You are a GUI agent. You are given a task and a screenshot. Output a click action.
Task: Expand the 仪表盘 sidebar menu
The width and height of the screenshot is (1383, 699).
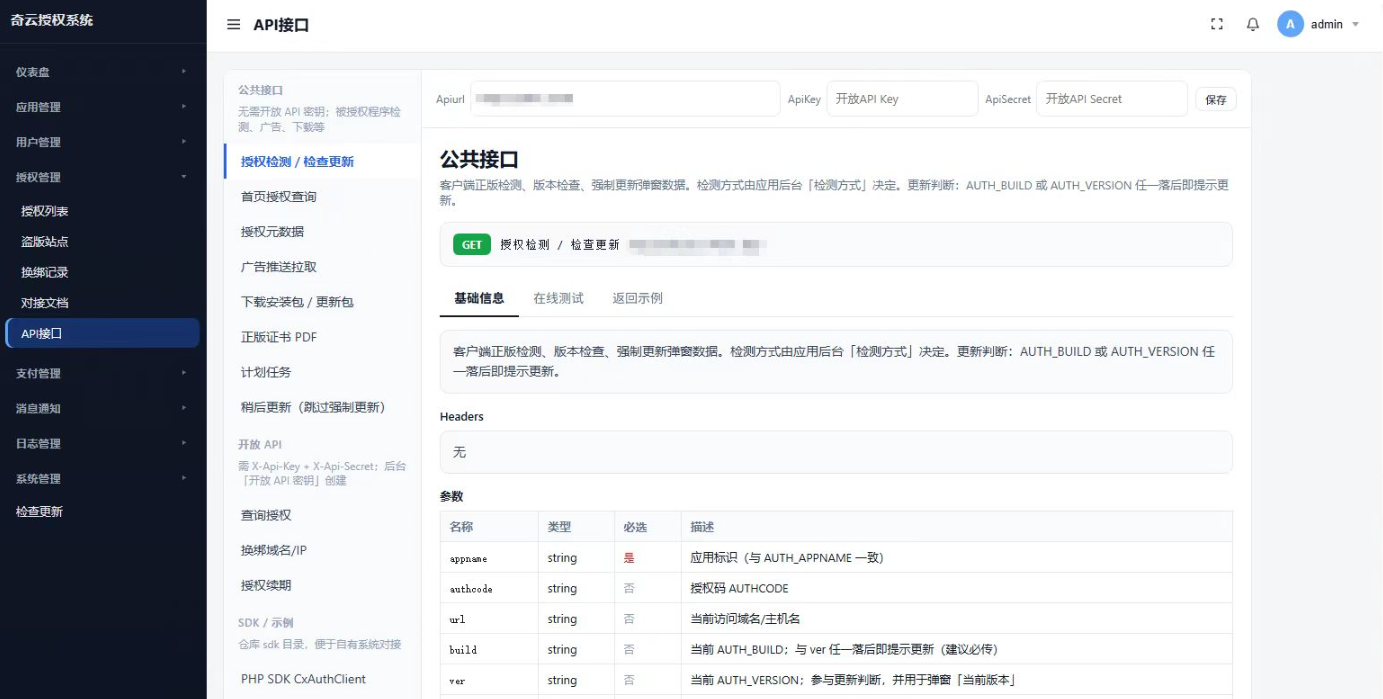click(103, 72)
